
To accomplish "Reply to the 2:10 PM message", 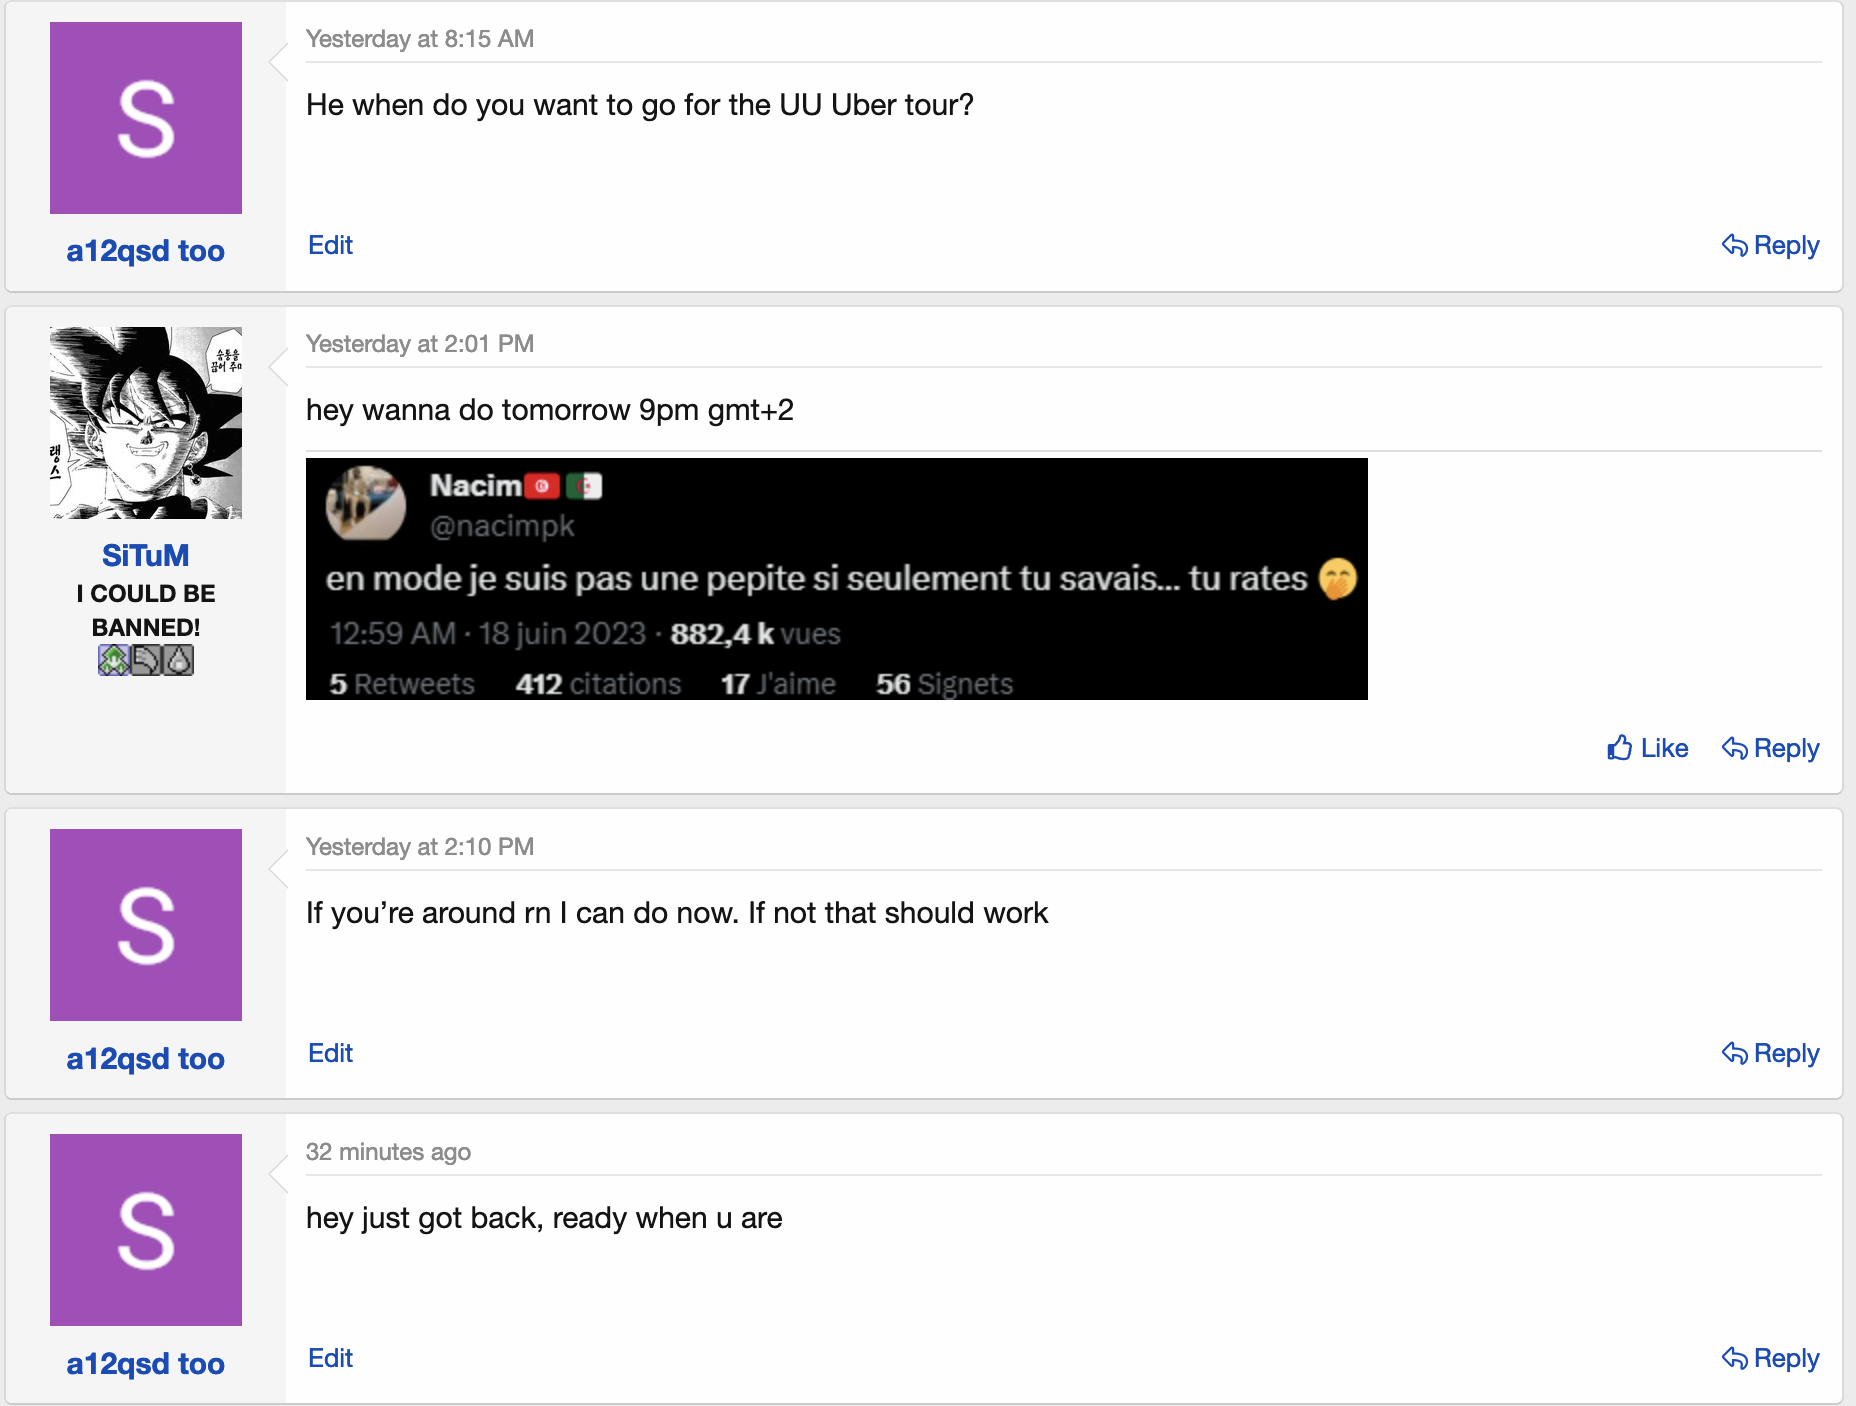I will click(x=1771, y=1054).
